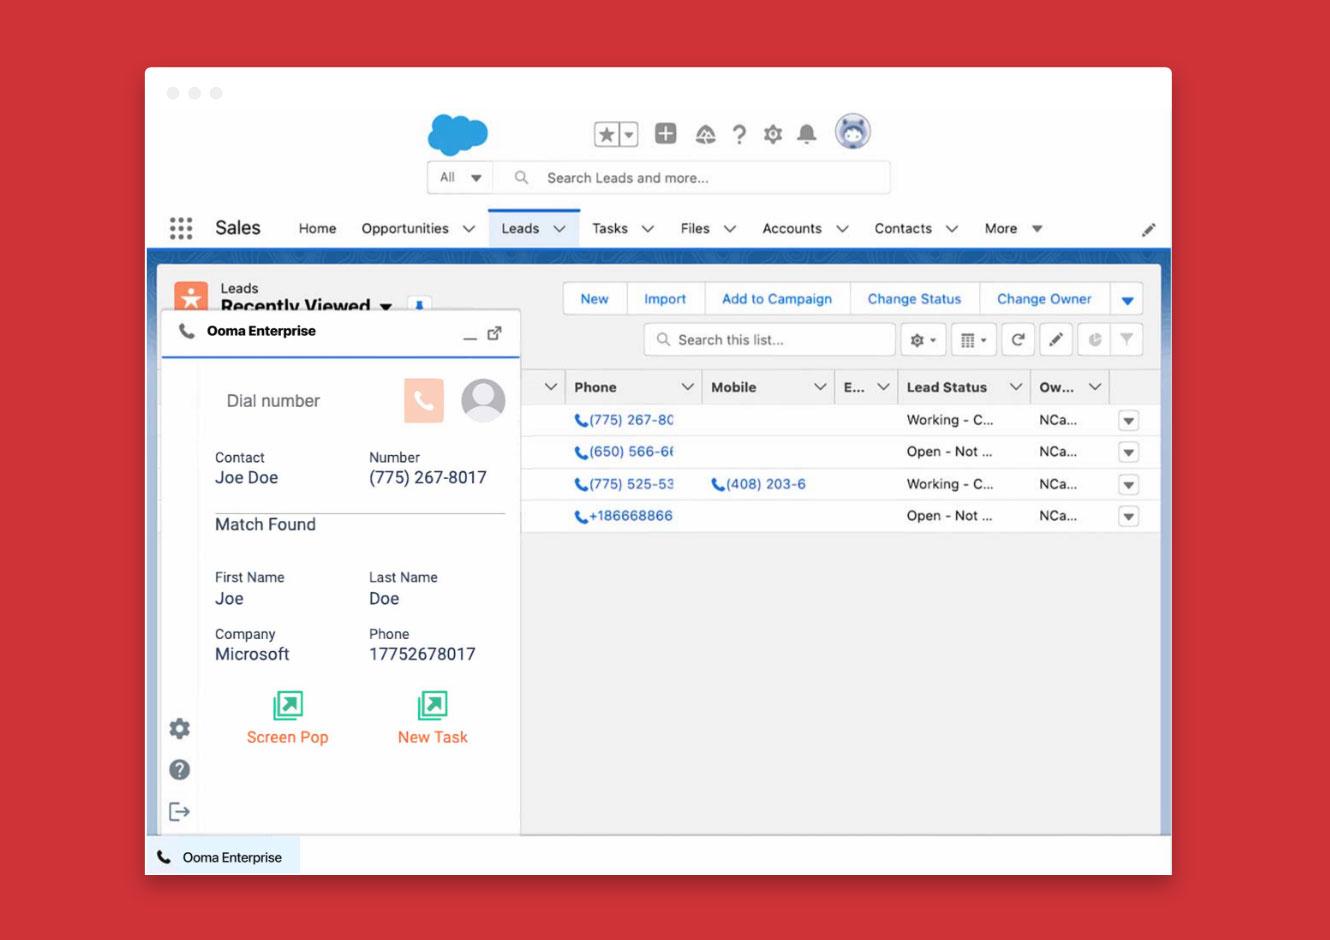
Task: Open the notifications bell
Action: point(806,134)
